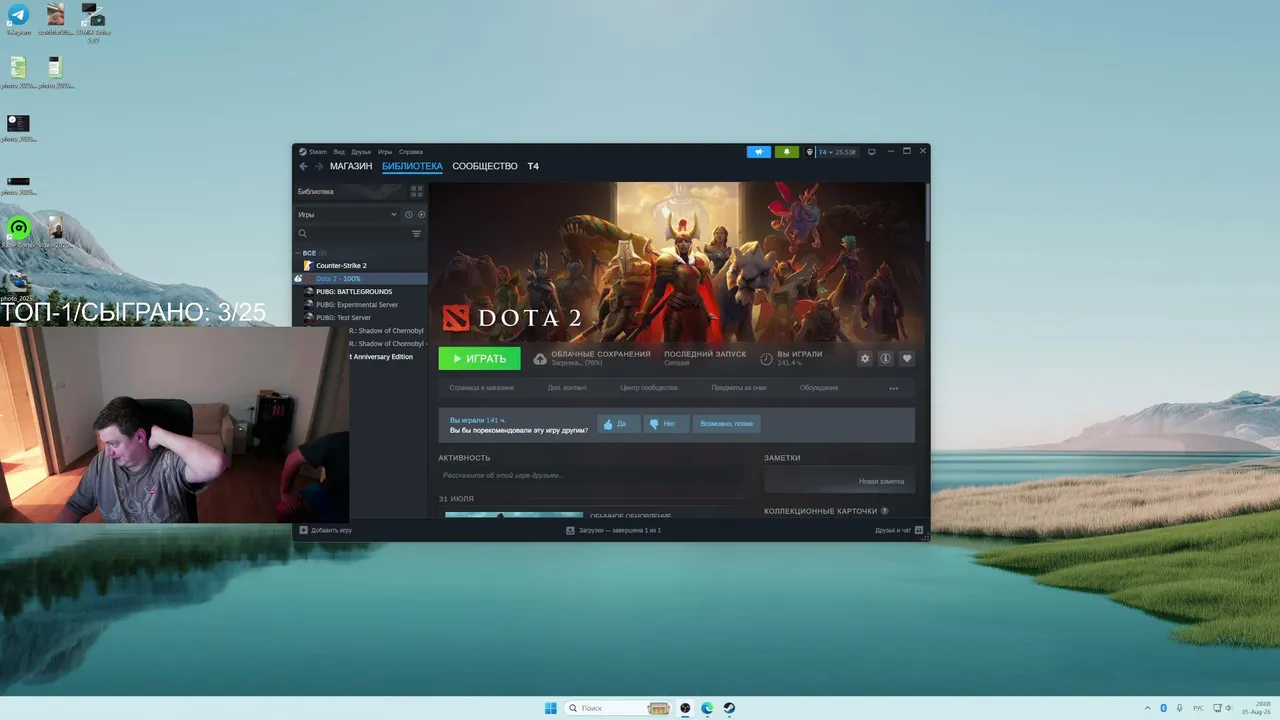The height and width of the screenshot is (720, 1280).
Task: Open the Downloads status at bottom
Action: [613, 530]
